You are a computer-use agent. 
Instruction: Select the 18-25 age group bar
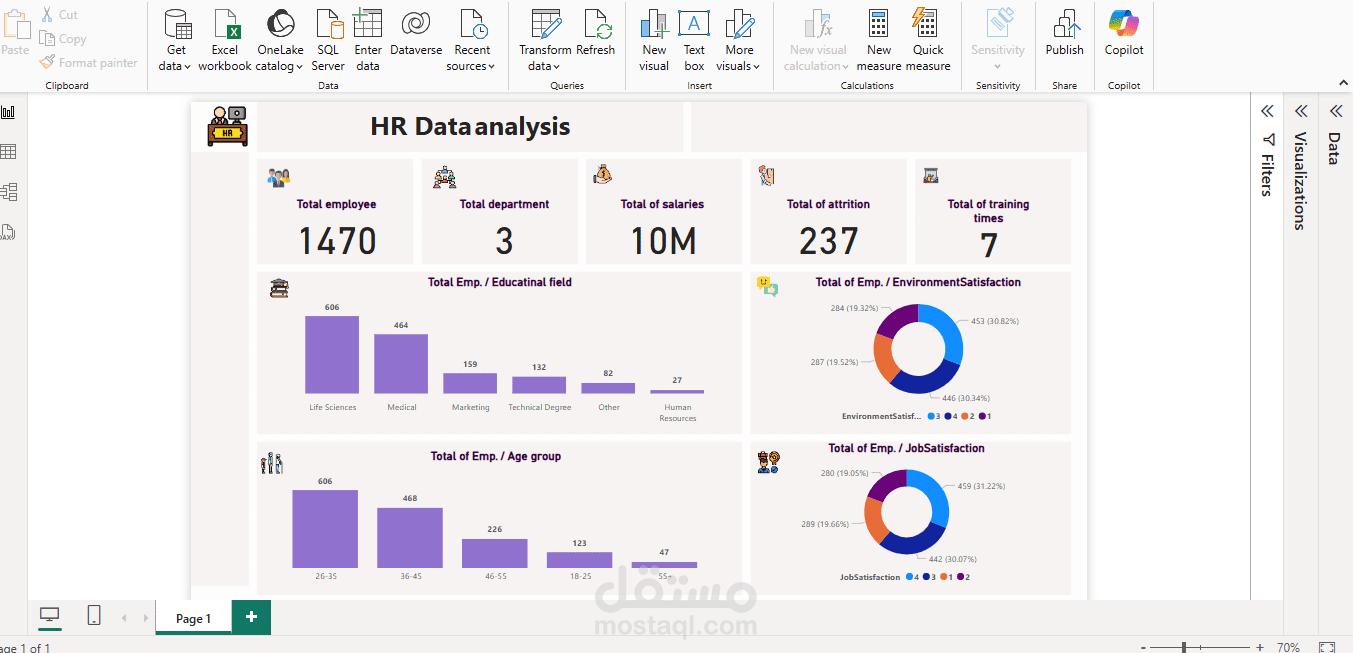[x=580, y=560]
